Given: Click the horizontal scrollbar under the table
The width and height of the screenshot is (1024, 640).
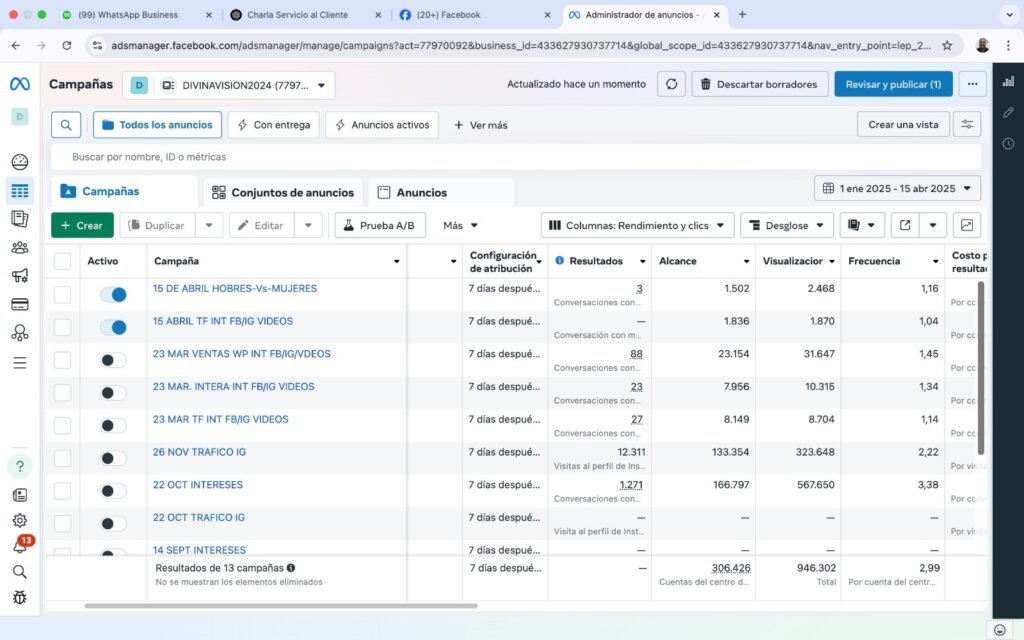Looking at the screenshot, I should tap(281, 606).
